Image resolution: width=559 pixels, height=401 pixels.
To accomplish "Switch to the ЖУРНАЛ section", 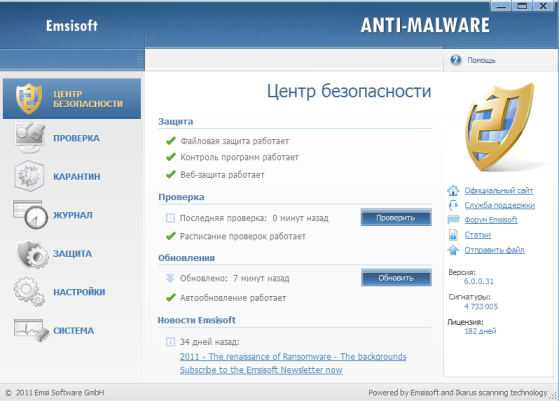I will click(73, 215).
